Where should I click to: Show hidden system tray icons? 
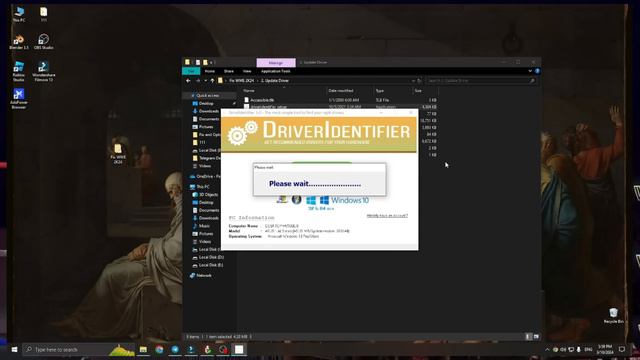[547, 349]
